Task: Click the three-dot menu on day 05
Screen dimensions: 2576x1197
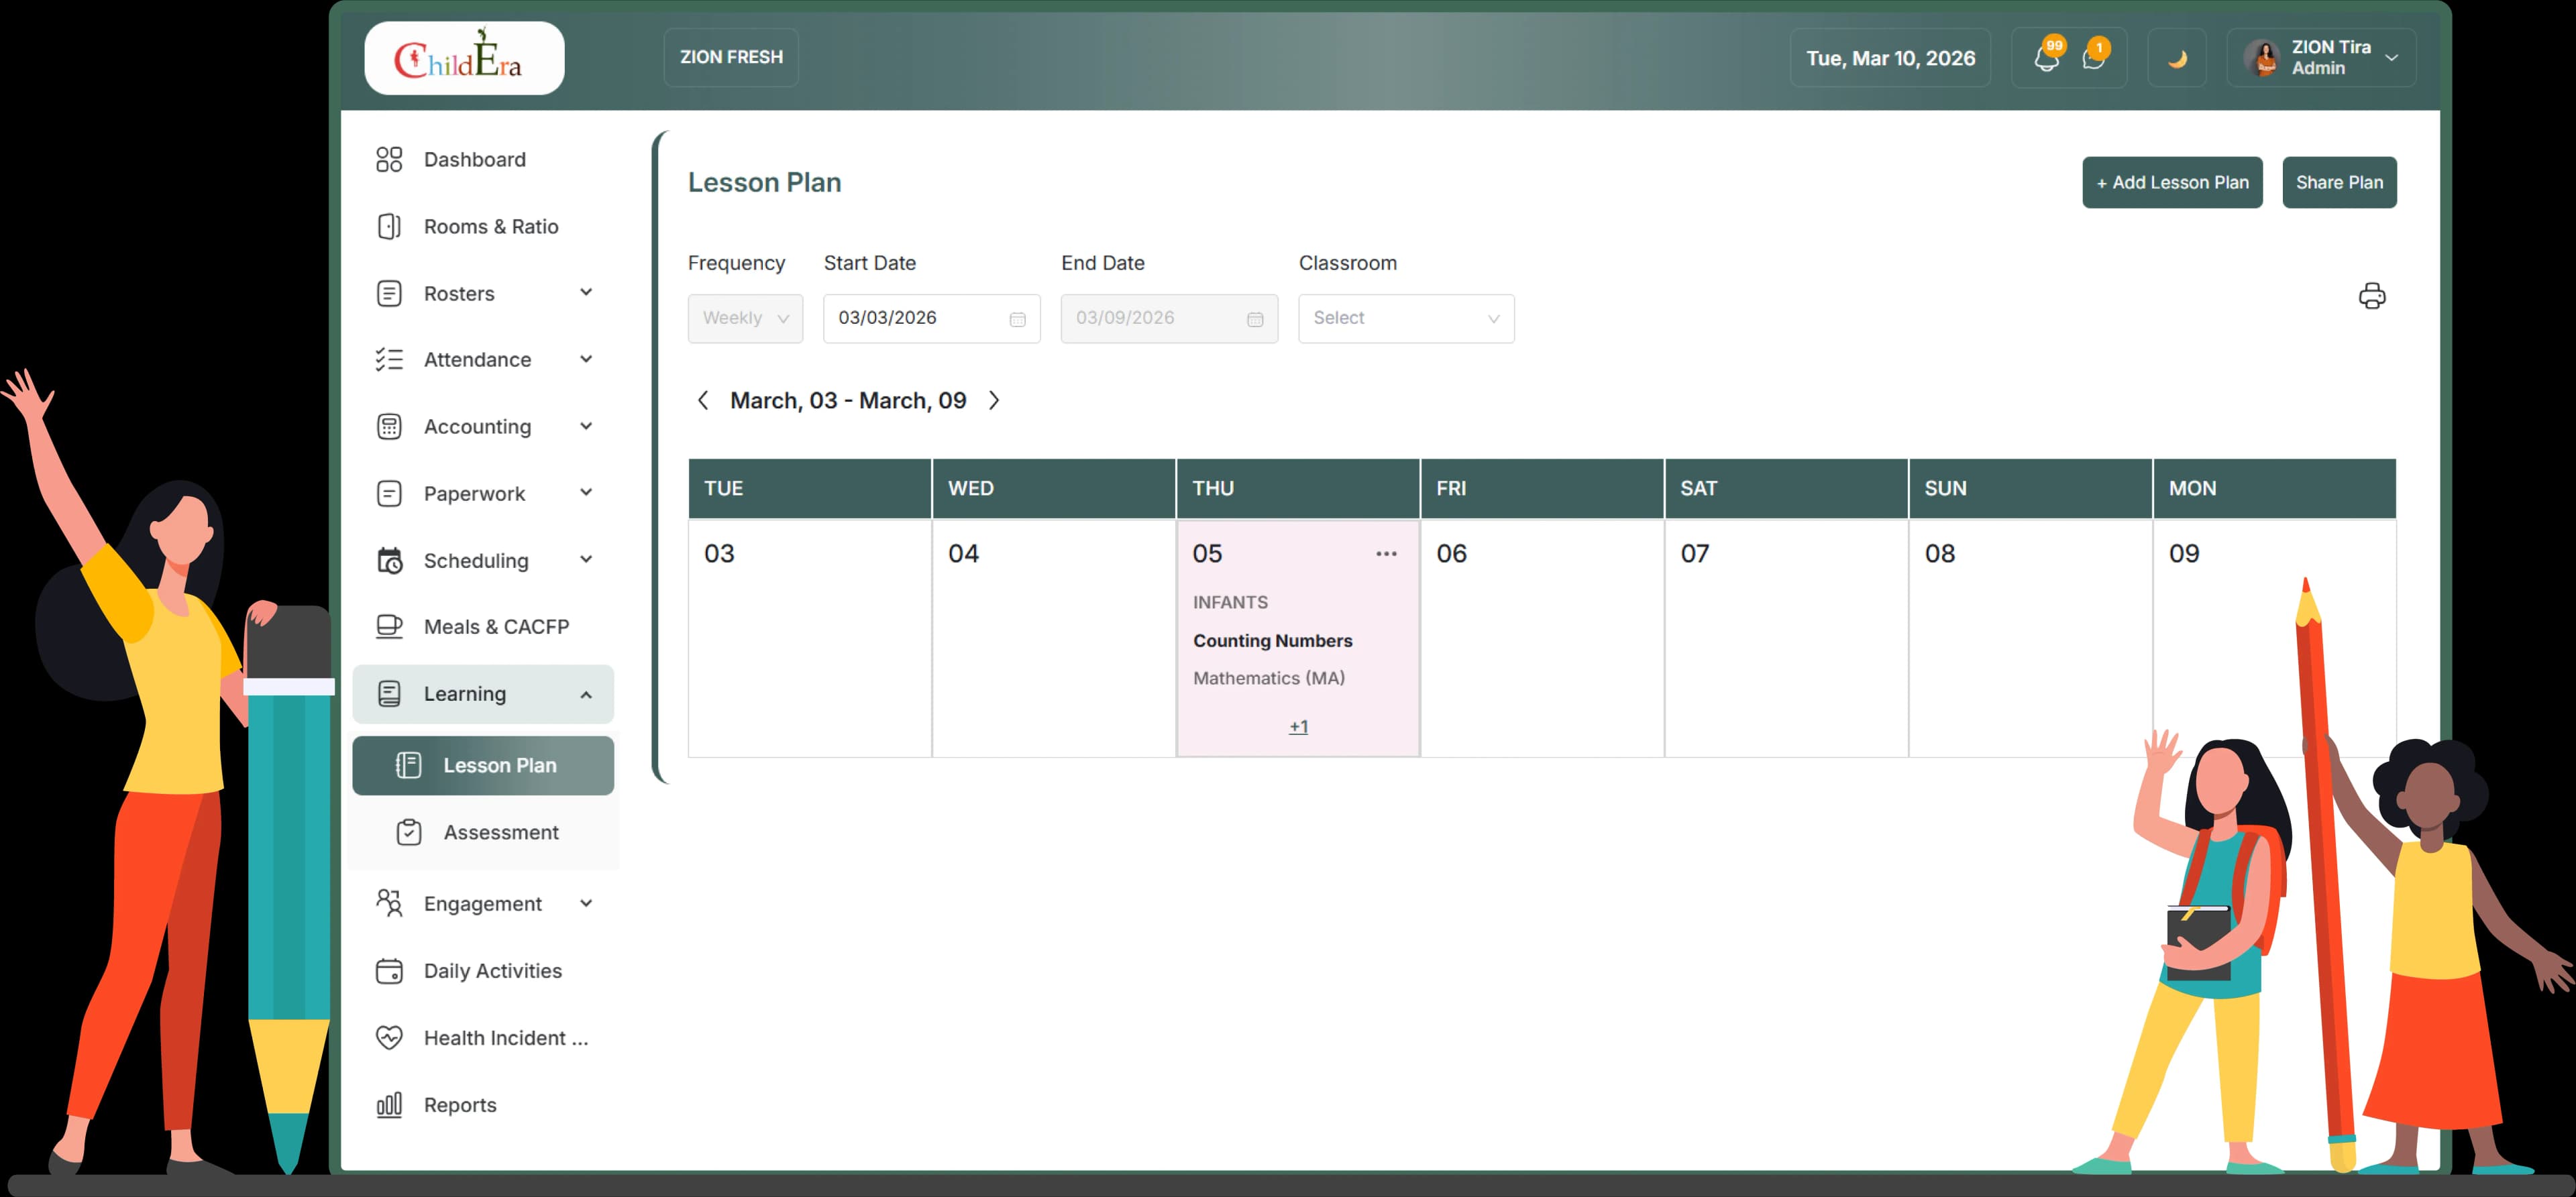Action: (x=1385, y=554)
